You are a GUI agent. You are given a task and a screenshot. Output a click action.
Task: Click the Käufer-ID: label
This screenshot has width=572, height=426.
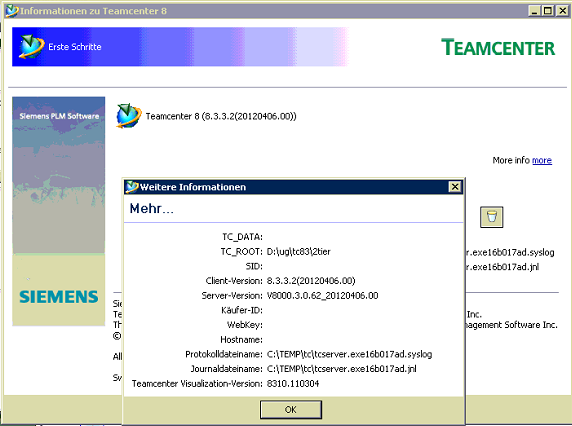(x=242, y=310)
